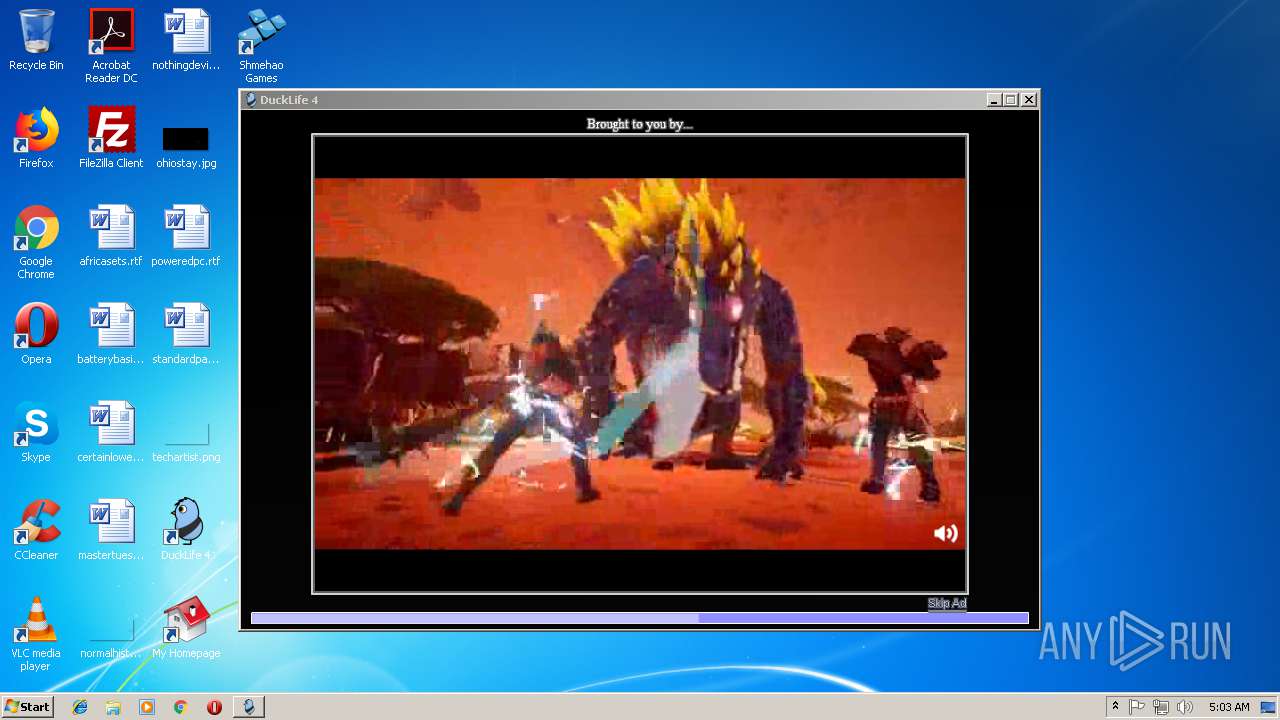The image size is (1280, 720).
Task: Open Chrome from the taskbar
Action: coord(180,707)
